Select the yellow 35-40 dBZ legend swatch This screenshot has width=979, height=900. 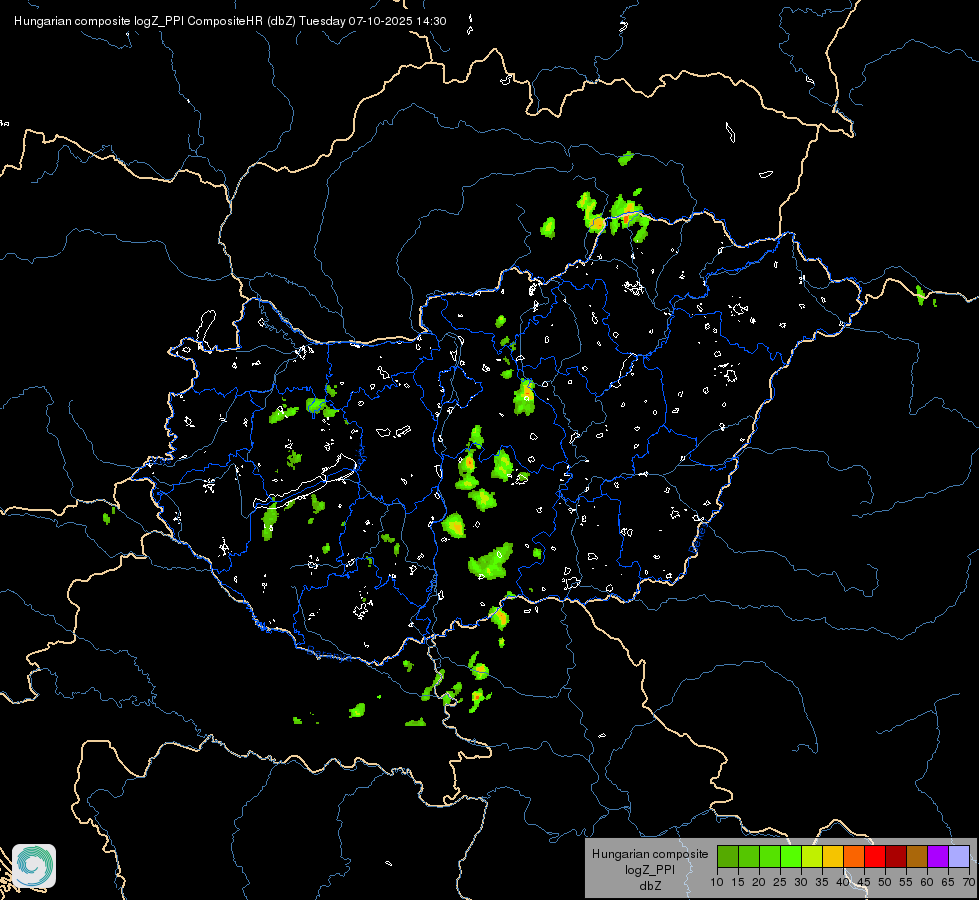point(833,856)
